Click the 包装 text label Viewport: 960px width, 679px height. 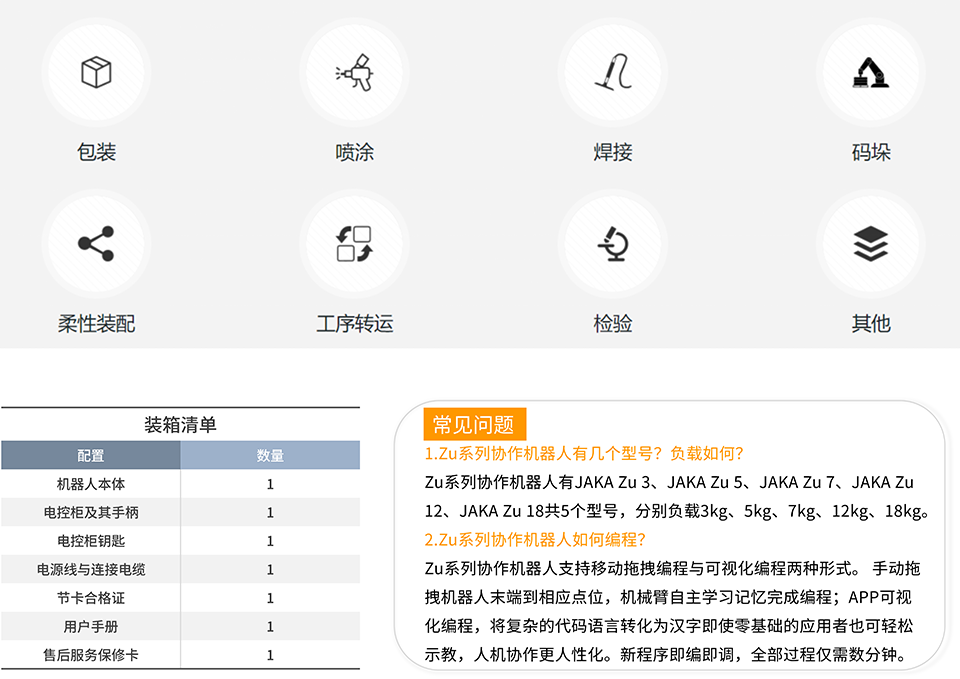(96, 152)
